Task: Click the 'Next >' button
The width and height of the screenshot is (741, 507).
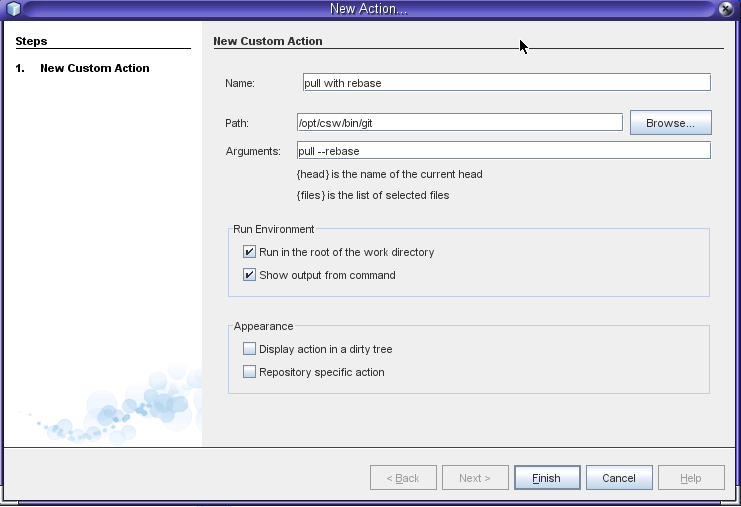Action: click(x=475, y=478)
